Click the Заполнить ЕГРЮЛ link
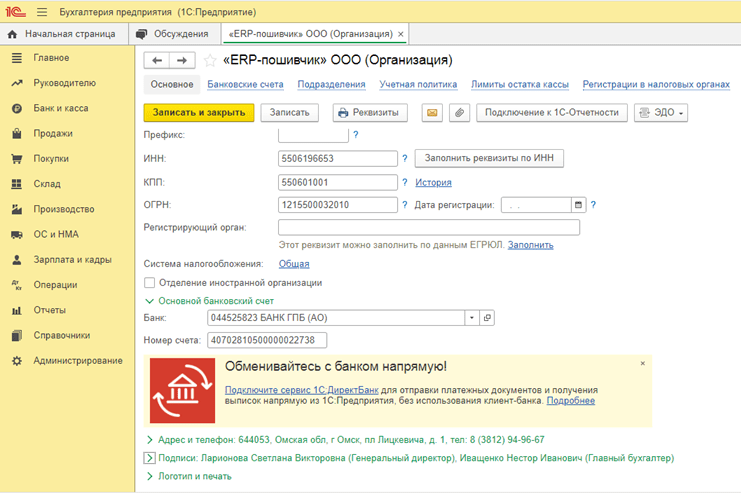The width and height of the screenshot is (741, 495). coord(531,245)
